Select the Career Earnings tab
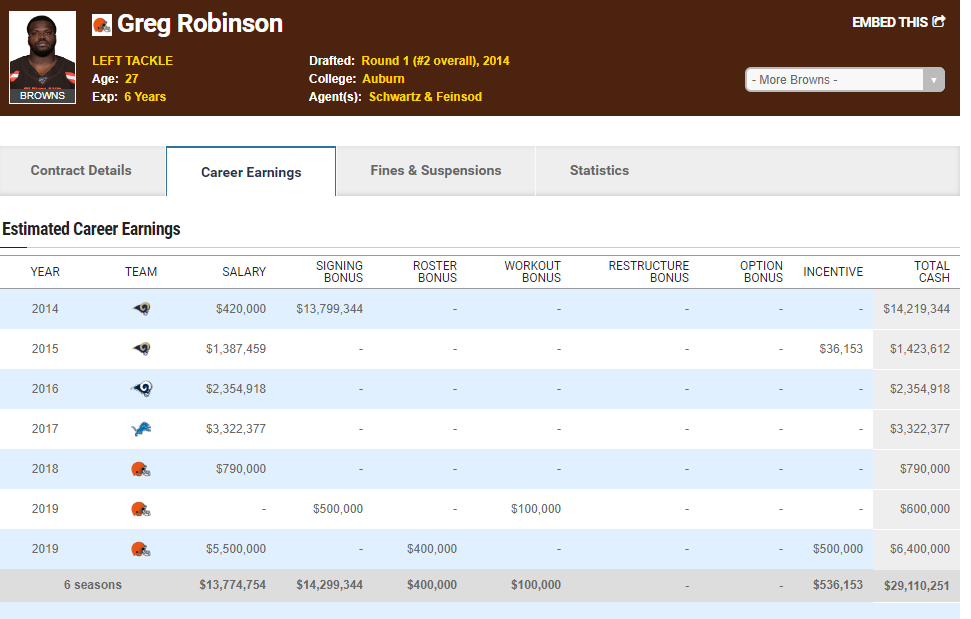Viewport: 971px width, 619px height. click(x=251, y=172)
